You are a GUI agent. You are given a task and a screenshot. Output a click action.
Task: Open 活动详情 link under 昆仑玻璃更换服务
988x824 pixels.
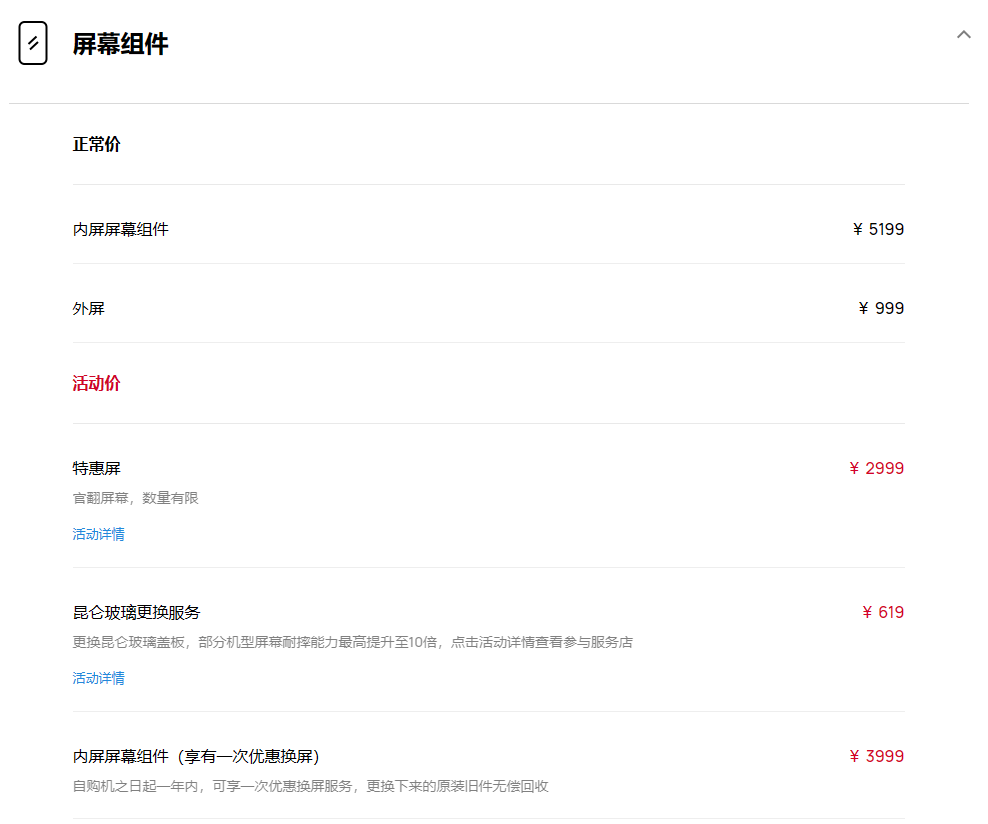[x=98, y=678]
